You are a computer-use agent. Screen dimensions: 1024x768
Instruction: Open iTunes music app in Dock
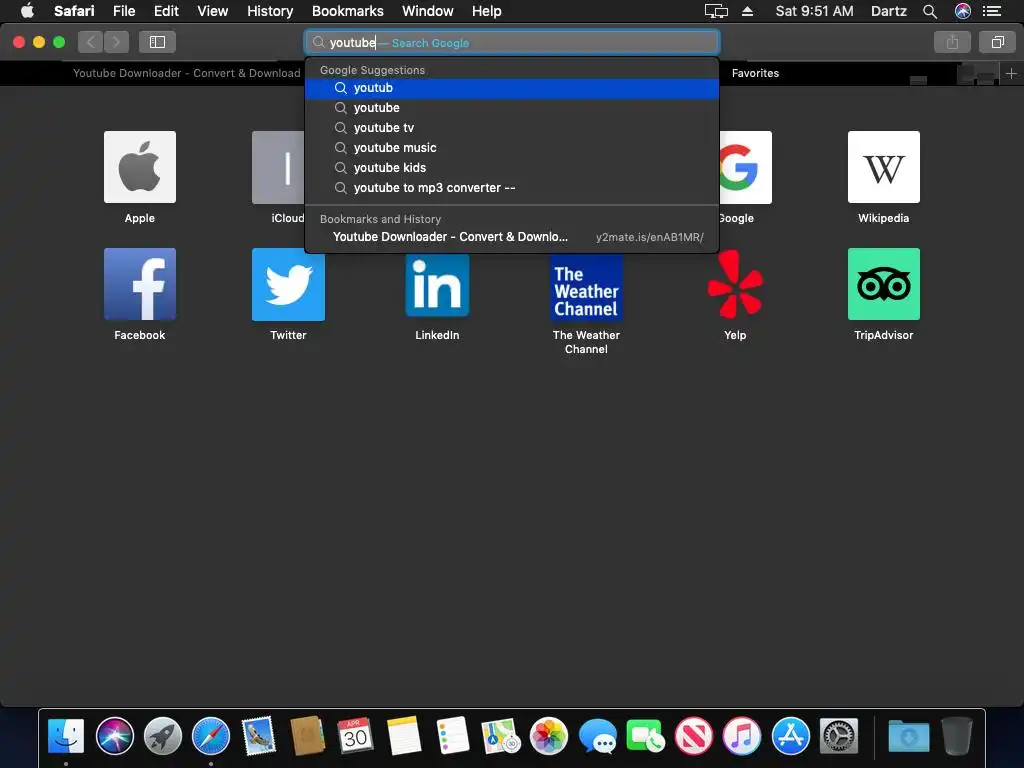[x=742, y=736]
